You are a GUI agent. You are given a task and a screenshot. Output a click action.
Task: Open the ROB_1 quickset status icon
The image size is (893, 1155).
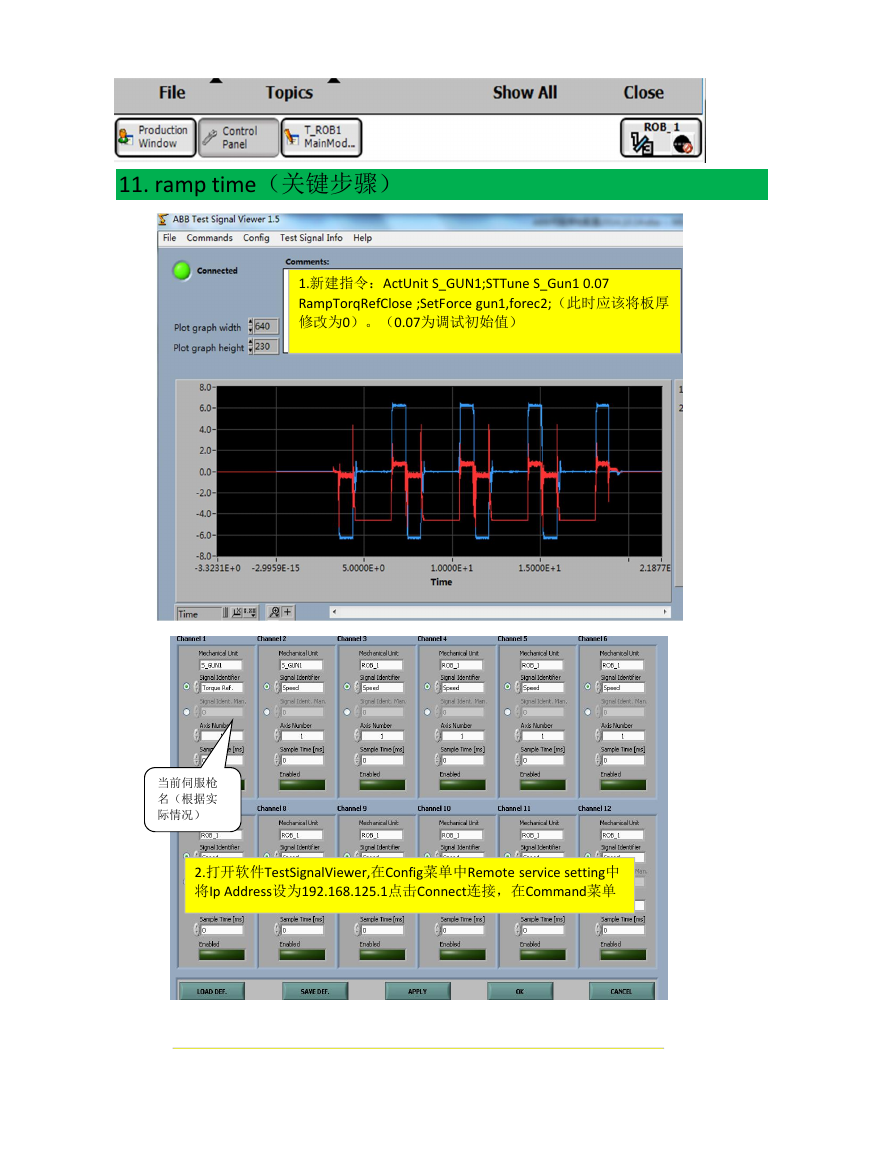[x=660, y=138]
